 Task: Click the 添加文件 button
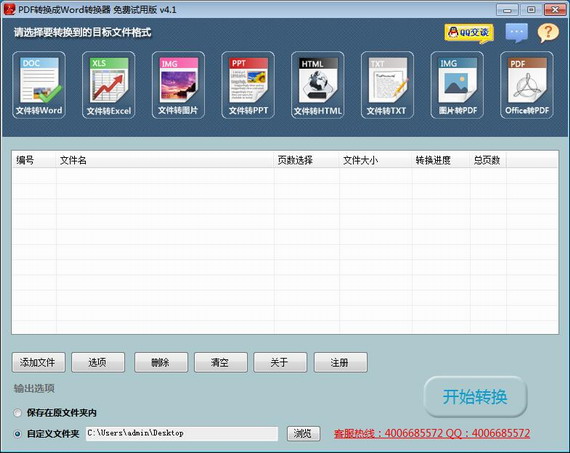pos(39,362)
